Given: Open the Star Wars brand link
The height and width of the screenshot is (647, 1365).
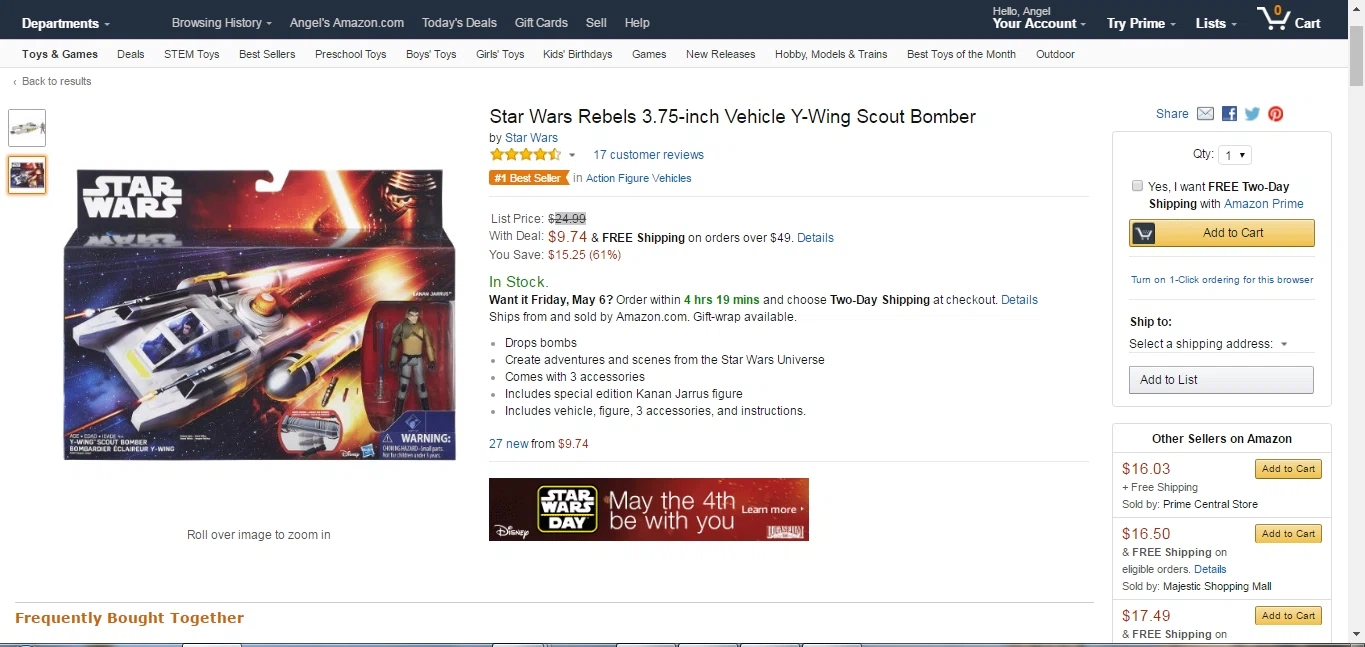Looking at the screenshot, I should [531, 138].
